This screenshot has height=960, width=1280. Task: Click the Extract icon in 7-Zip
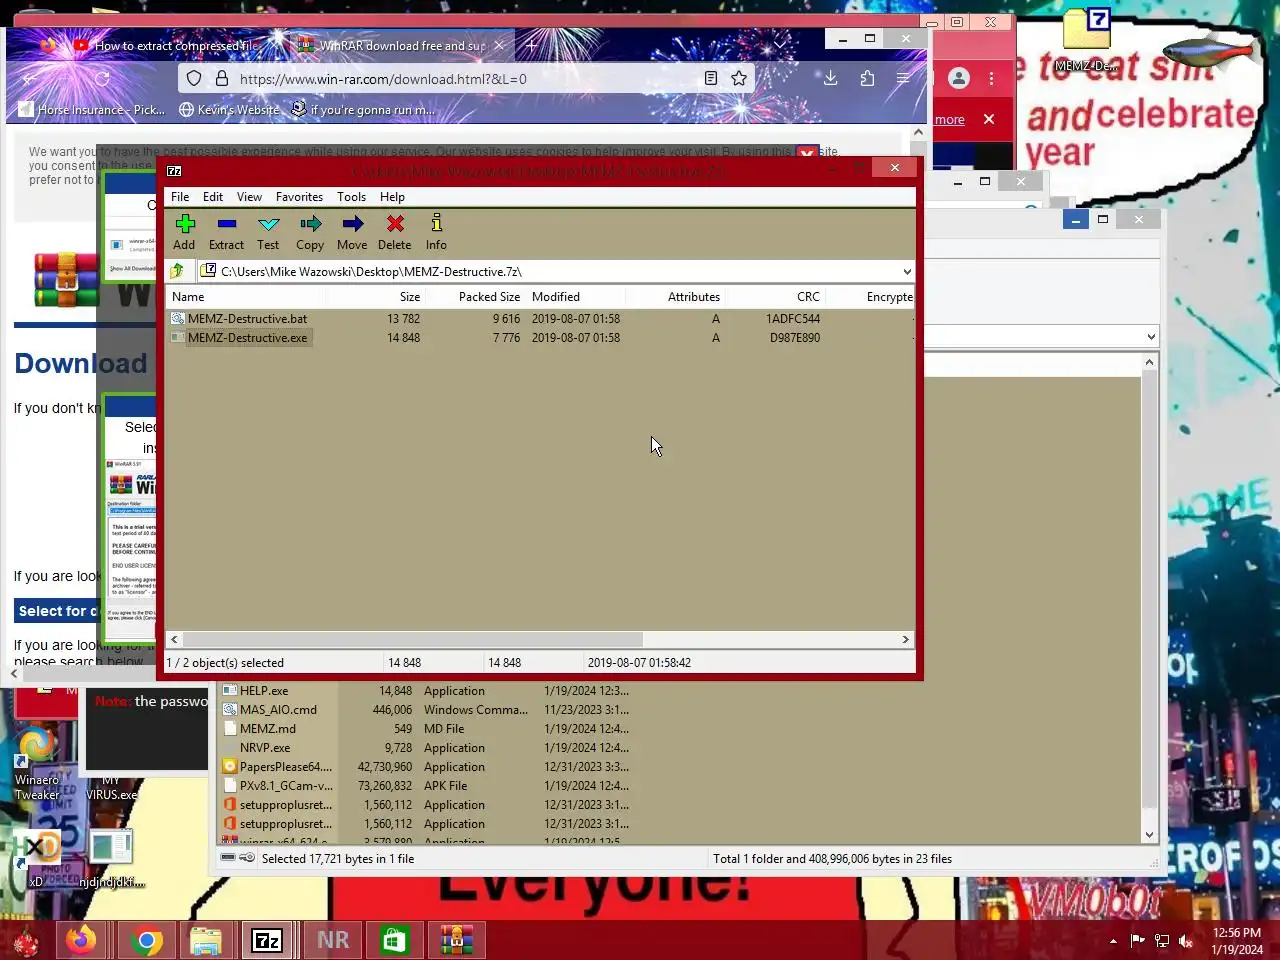[226, 232]
